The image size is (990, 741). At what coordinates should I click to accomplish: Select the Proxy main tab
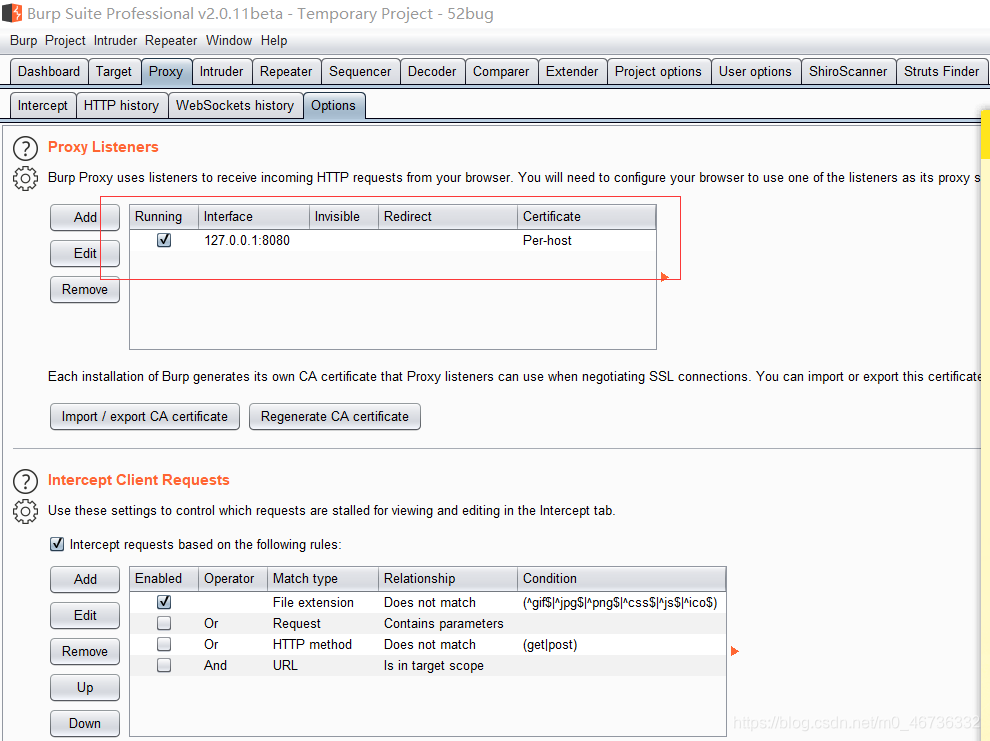166,71
